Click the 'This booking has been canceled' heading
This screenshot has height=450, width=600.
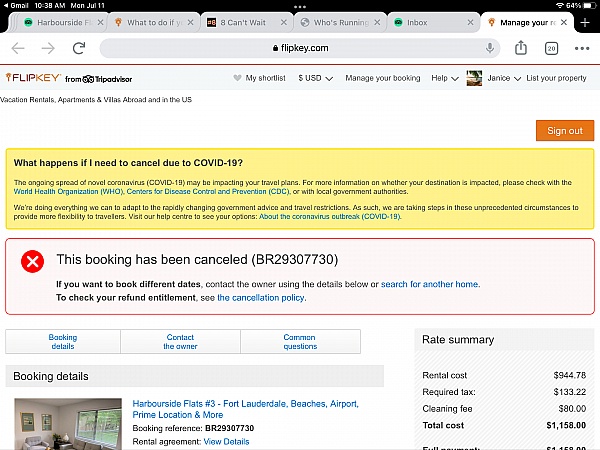197,259
